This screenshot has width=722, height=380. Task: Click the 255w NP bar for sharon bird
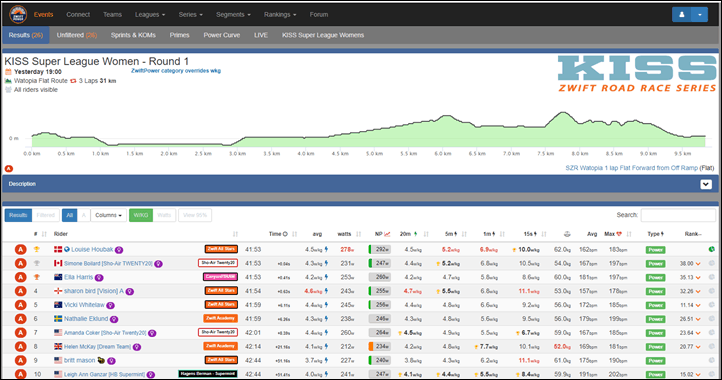(380, 291)
